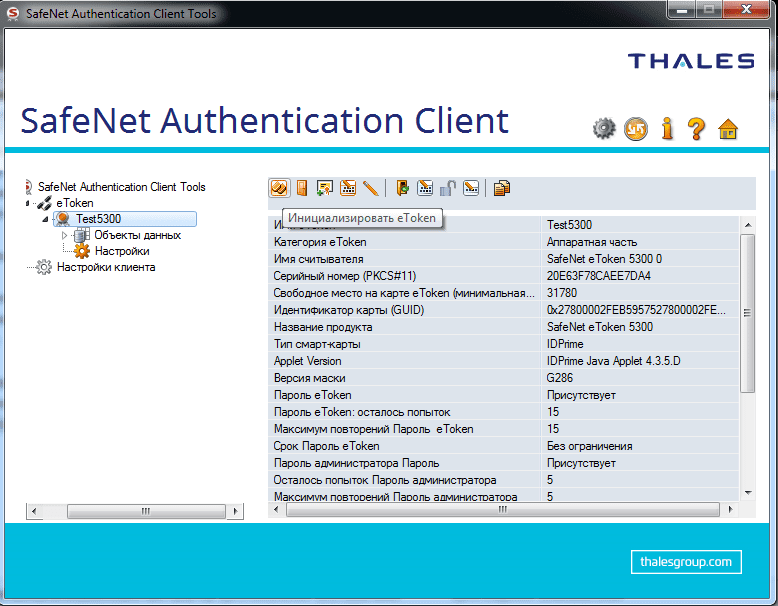This screenshot has height=606, width=778.
Task: Click the Без ограничения value
Action: [589, 446]
